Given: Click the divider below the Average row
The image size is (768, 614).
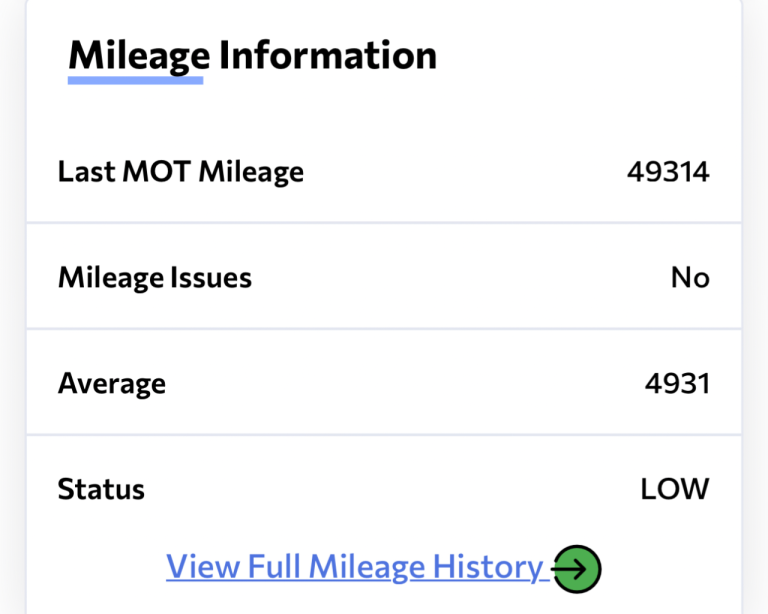Looking at the screenshot, I should [x=384, y=434].
